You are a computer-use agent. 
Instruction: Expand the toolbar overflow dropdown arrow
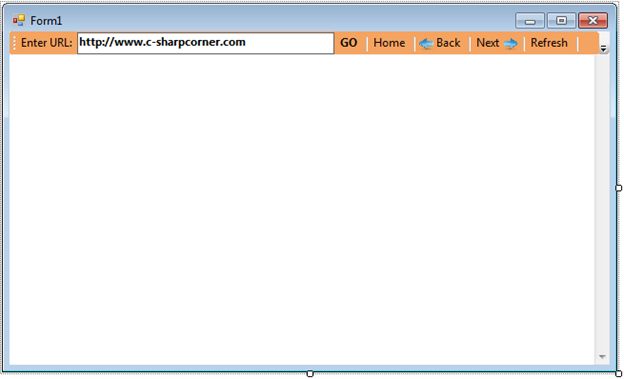[x=603, y=48]
